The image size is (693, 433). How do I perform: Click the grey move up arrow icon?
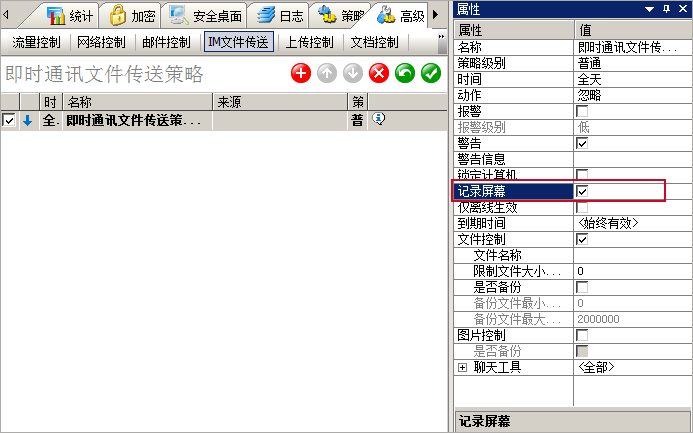pyautogui.click(x=327, y=73)
